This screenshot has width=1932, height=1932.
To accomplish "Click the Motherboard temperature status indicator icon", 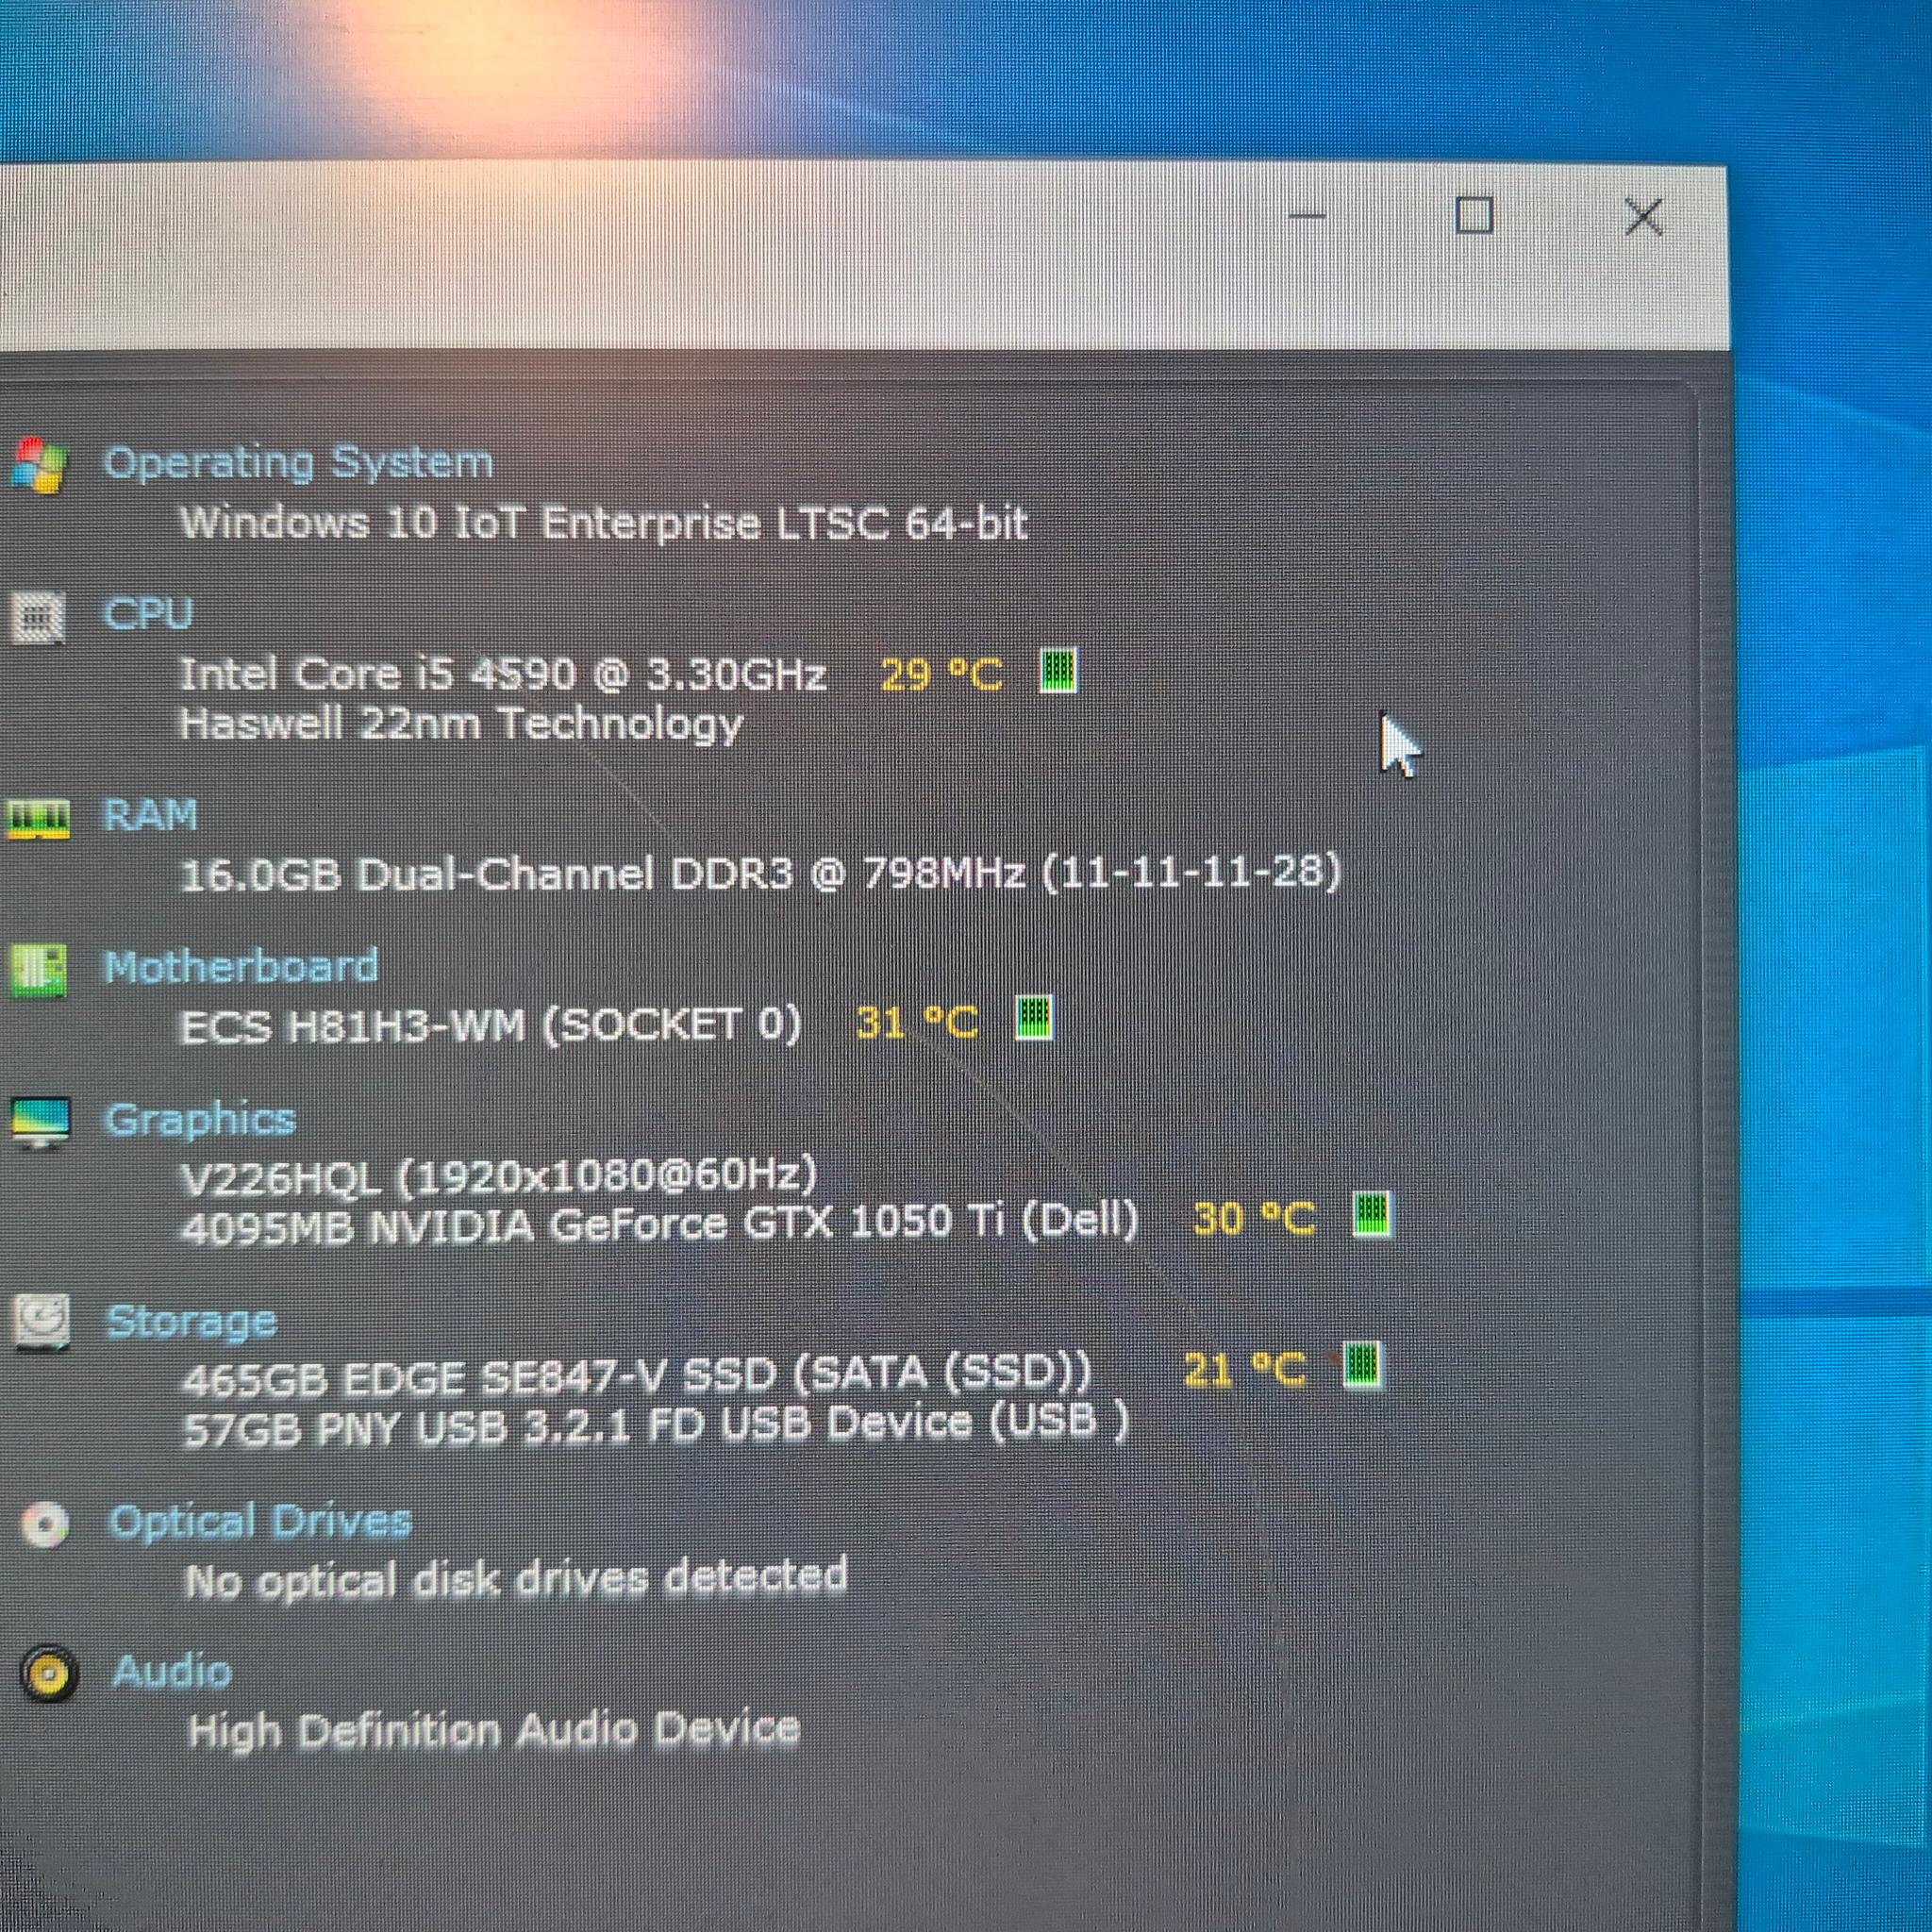I will (x=1034, y=1018).
